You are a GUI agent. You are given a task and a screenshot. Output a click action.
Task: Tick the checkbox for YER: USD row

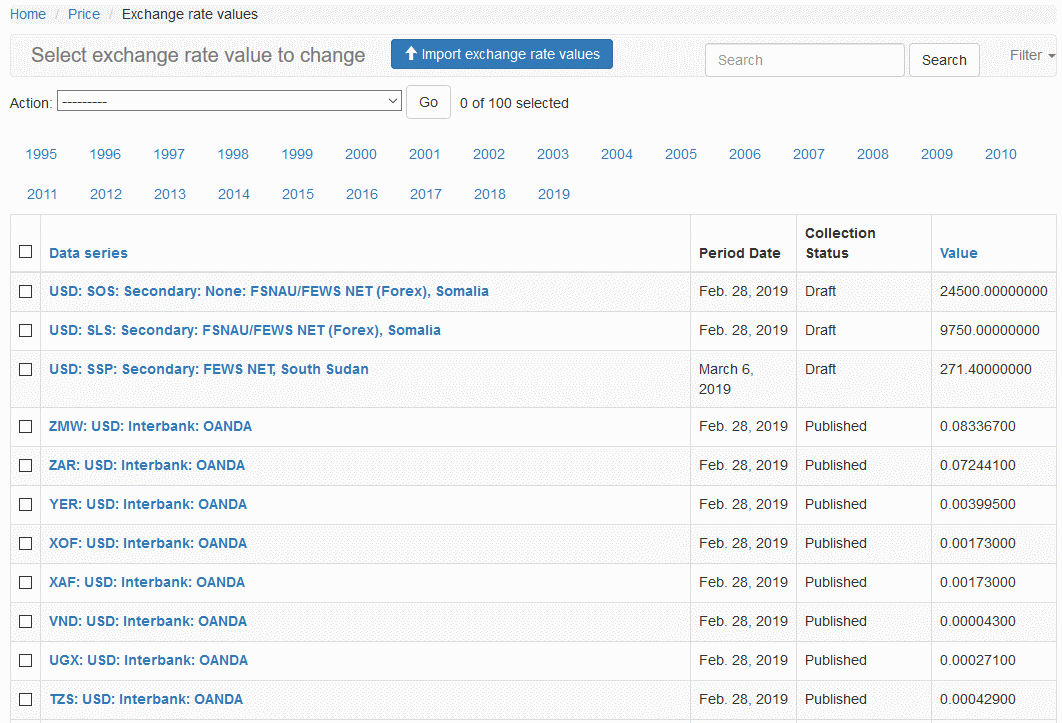(26, 504)
